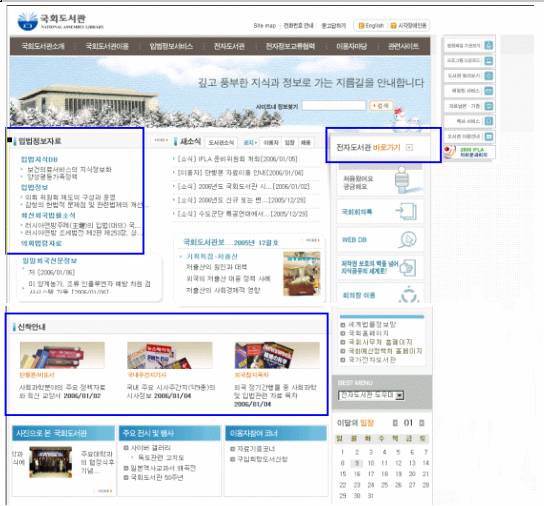544x506 pixels.
Task: Open the Site map link
Action: (x=264, y=26)
